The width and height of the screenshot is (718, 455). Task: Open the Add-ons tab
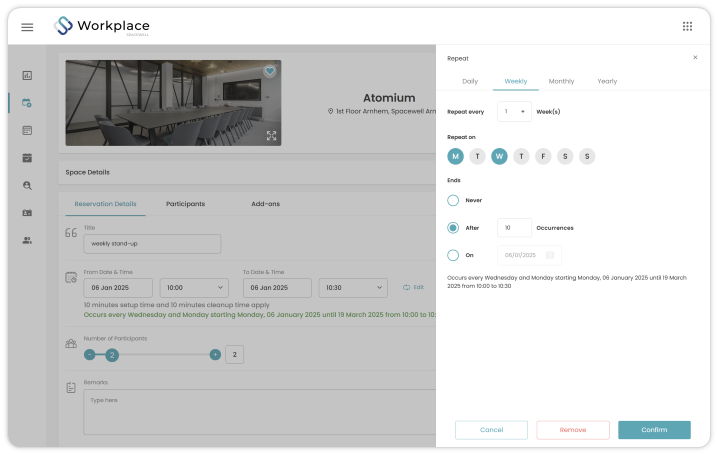point(266,204)
